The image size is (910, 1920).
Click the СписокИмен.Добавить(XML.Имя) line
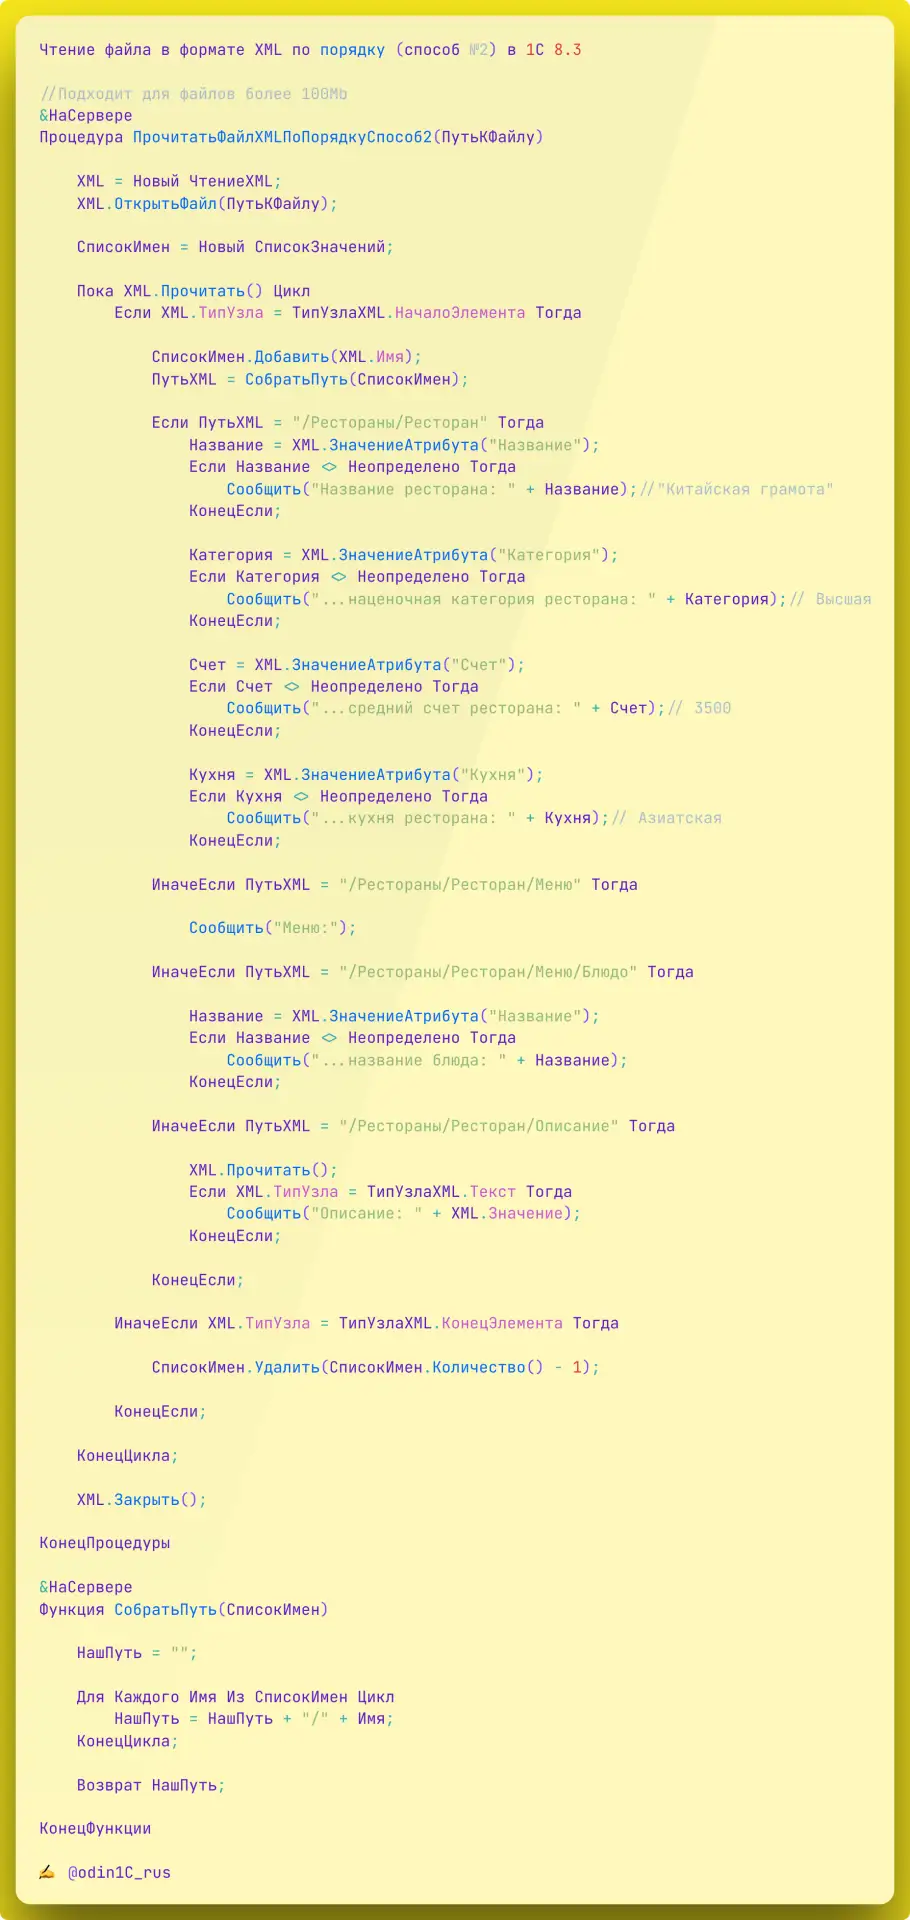pyautogui.click(x=287, y=357)
